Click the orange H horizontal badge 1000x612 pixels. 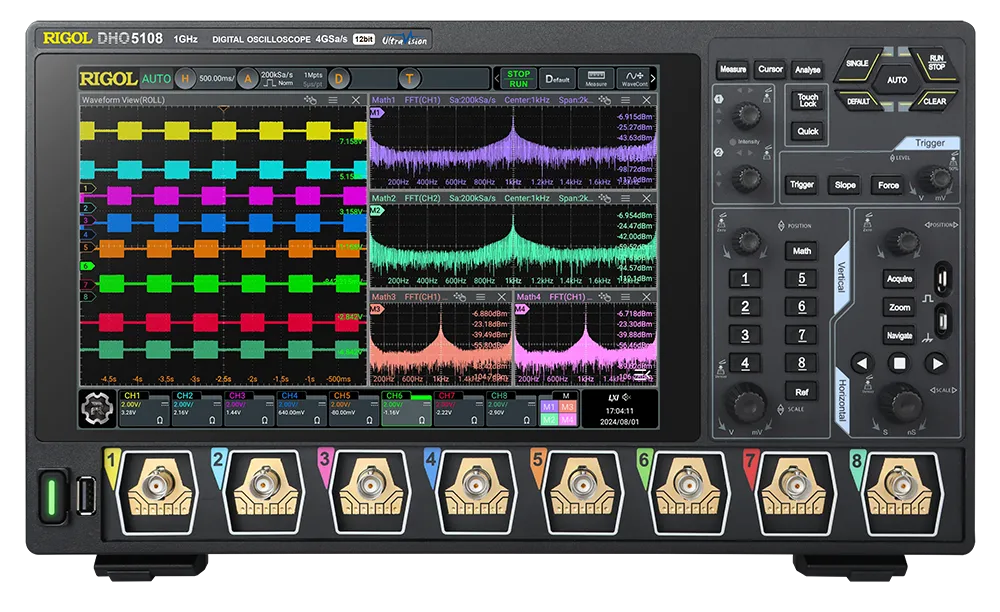(185, 78)
